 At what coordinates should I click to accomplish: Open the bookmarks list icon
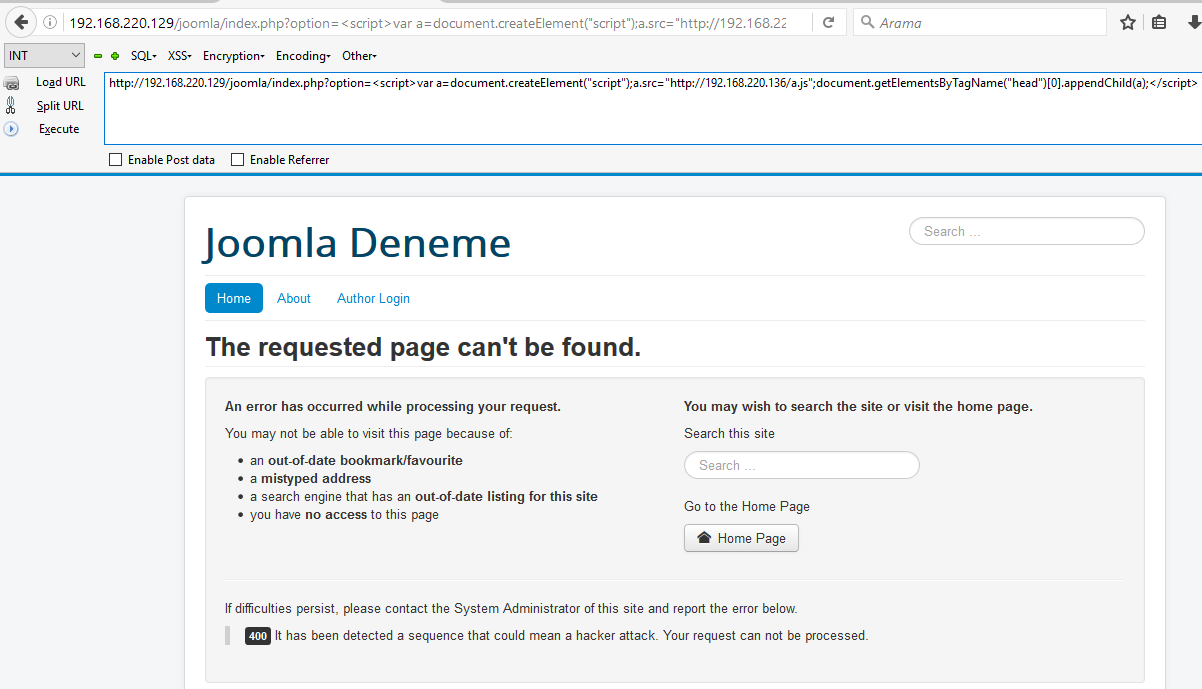click(x=1159, y=22)
